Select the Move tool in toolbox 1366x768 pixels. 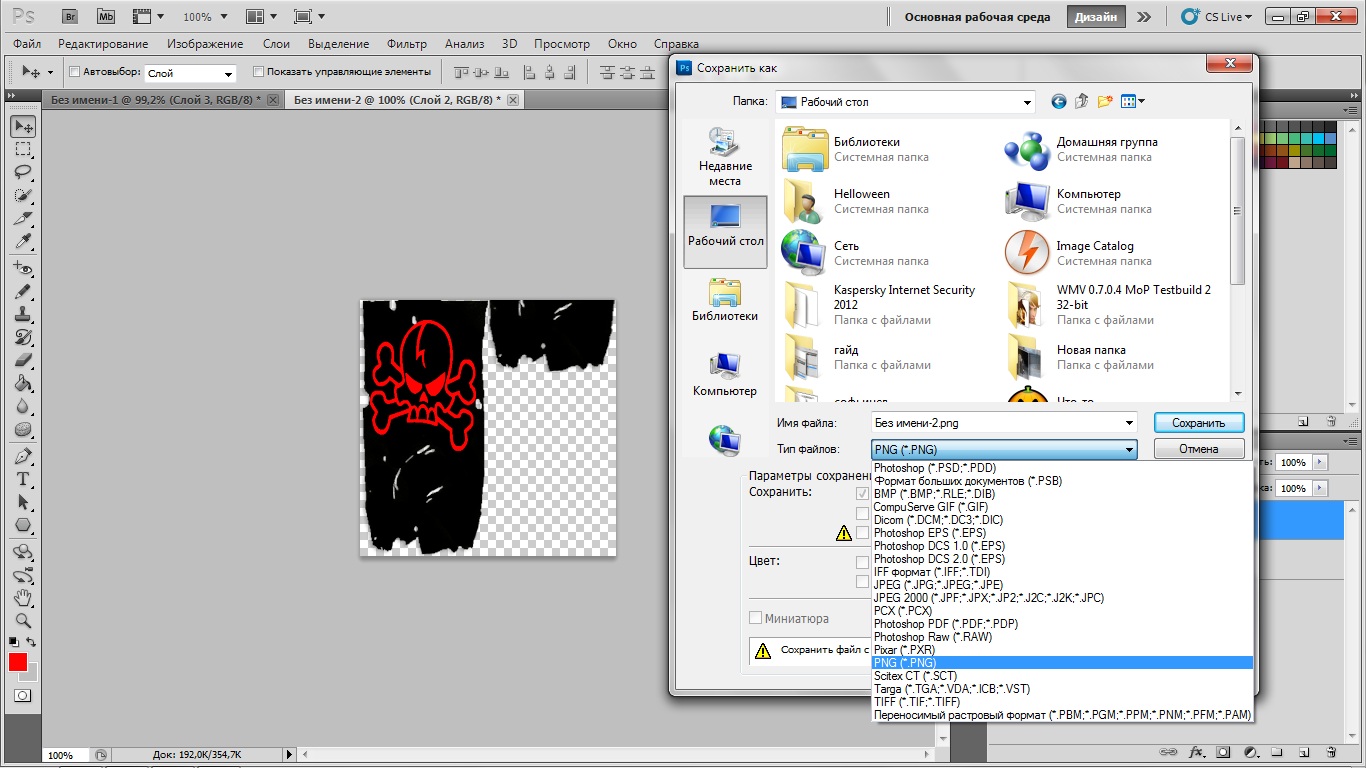23,127
